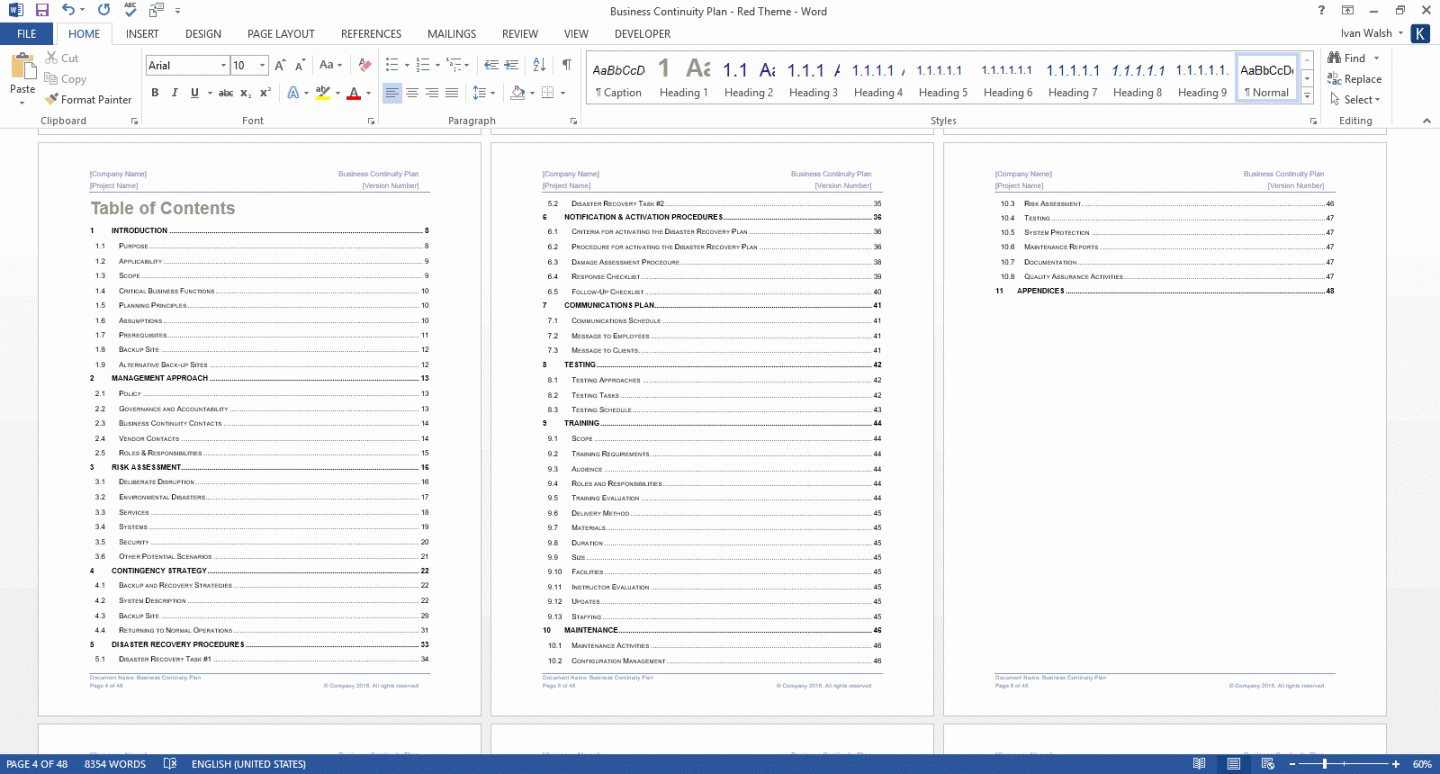Apply the Heading 1 style
1440x774 pixels.
(x=683, y=79)
